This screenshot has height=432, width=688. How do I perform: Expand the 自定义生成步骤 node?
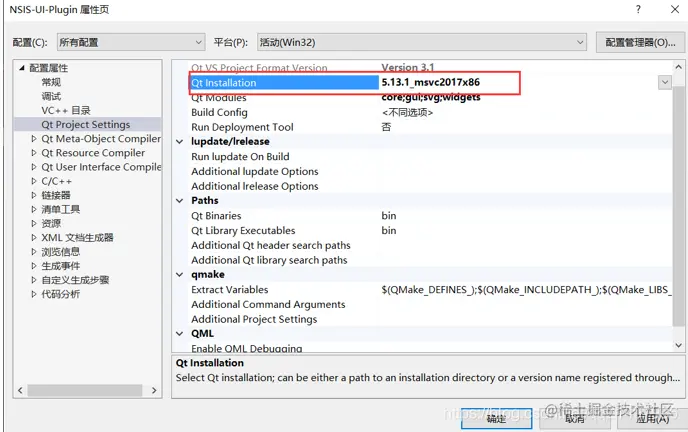pos(34,280)
